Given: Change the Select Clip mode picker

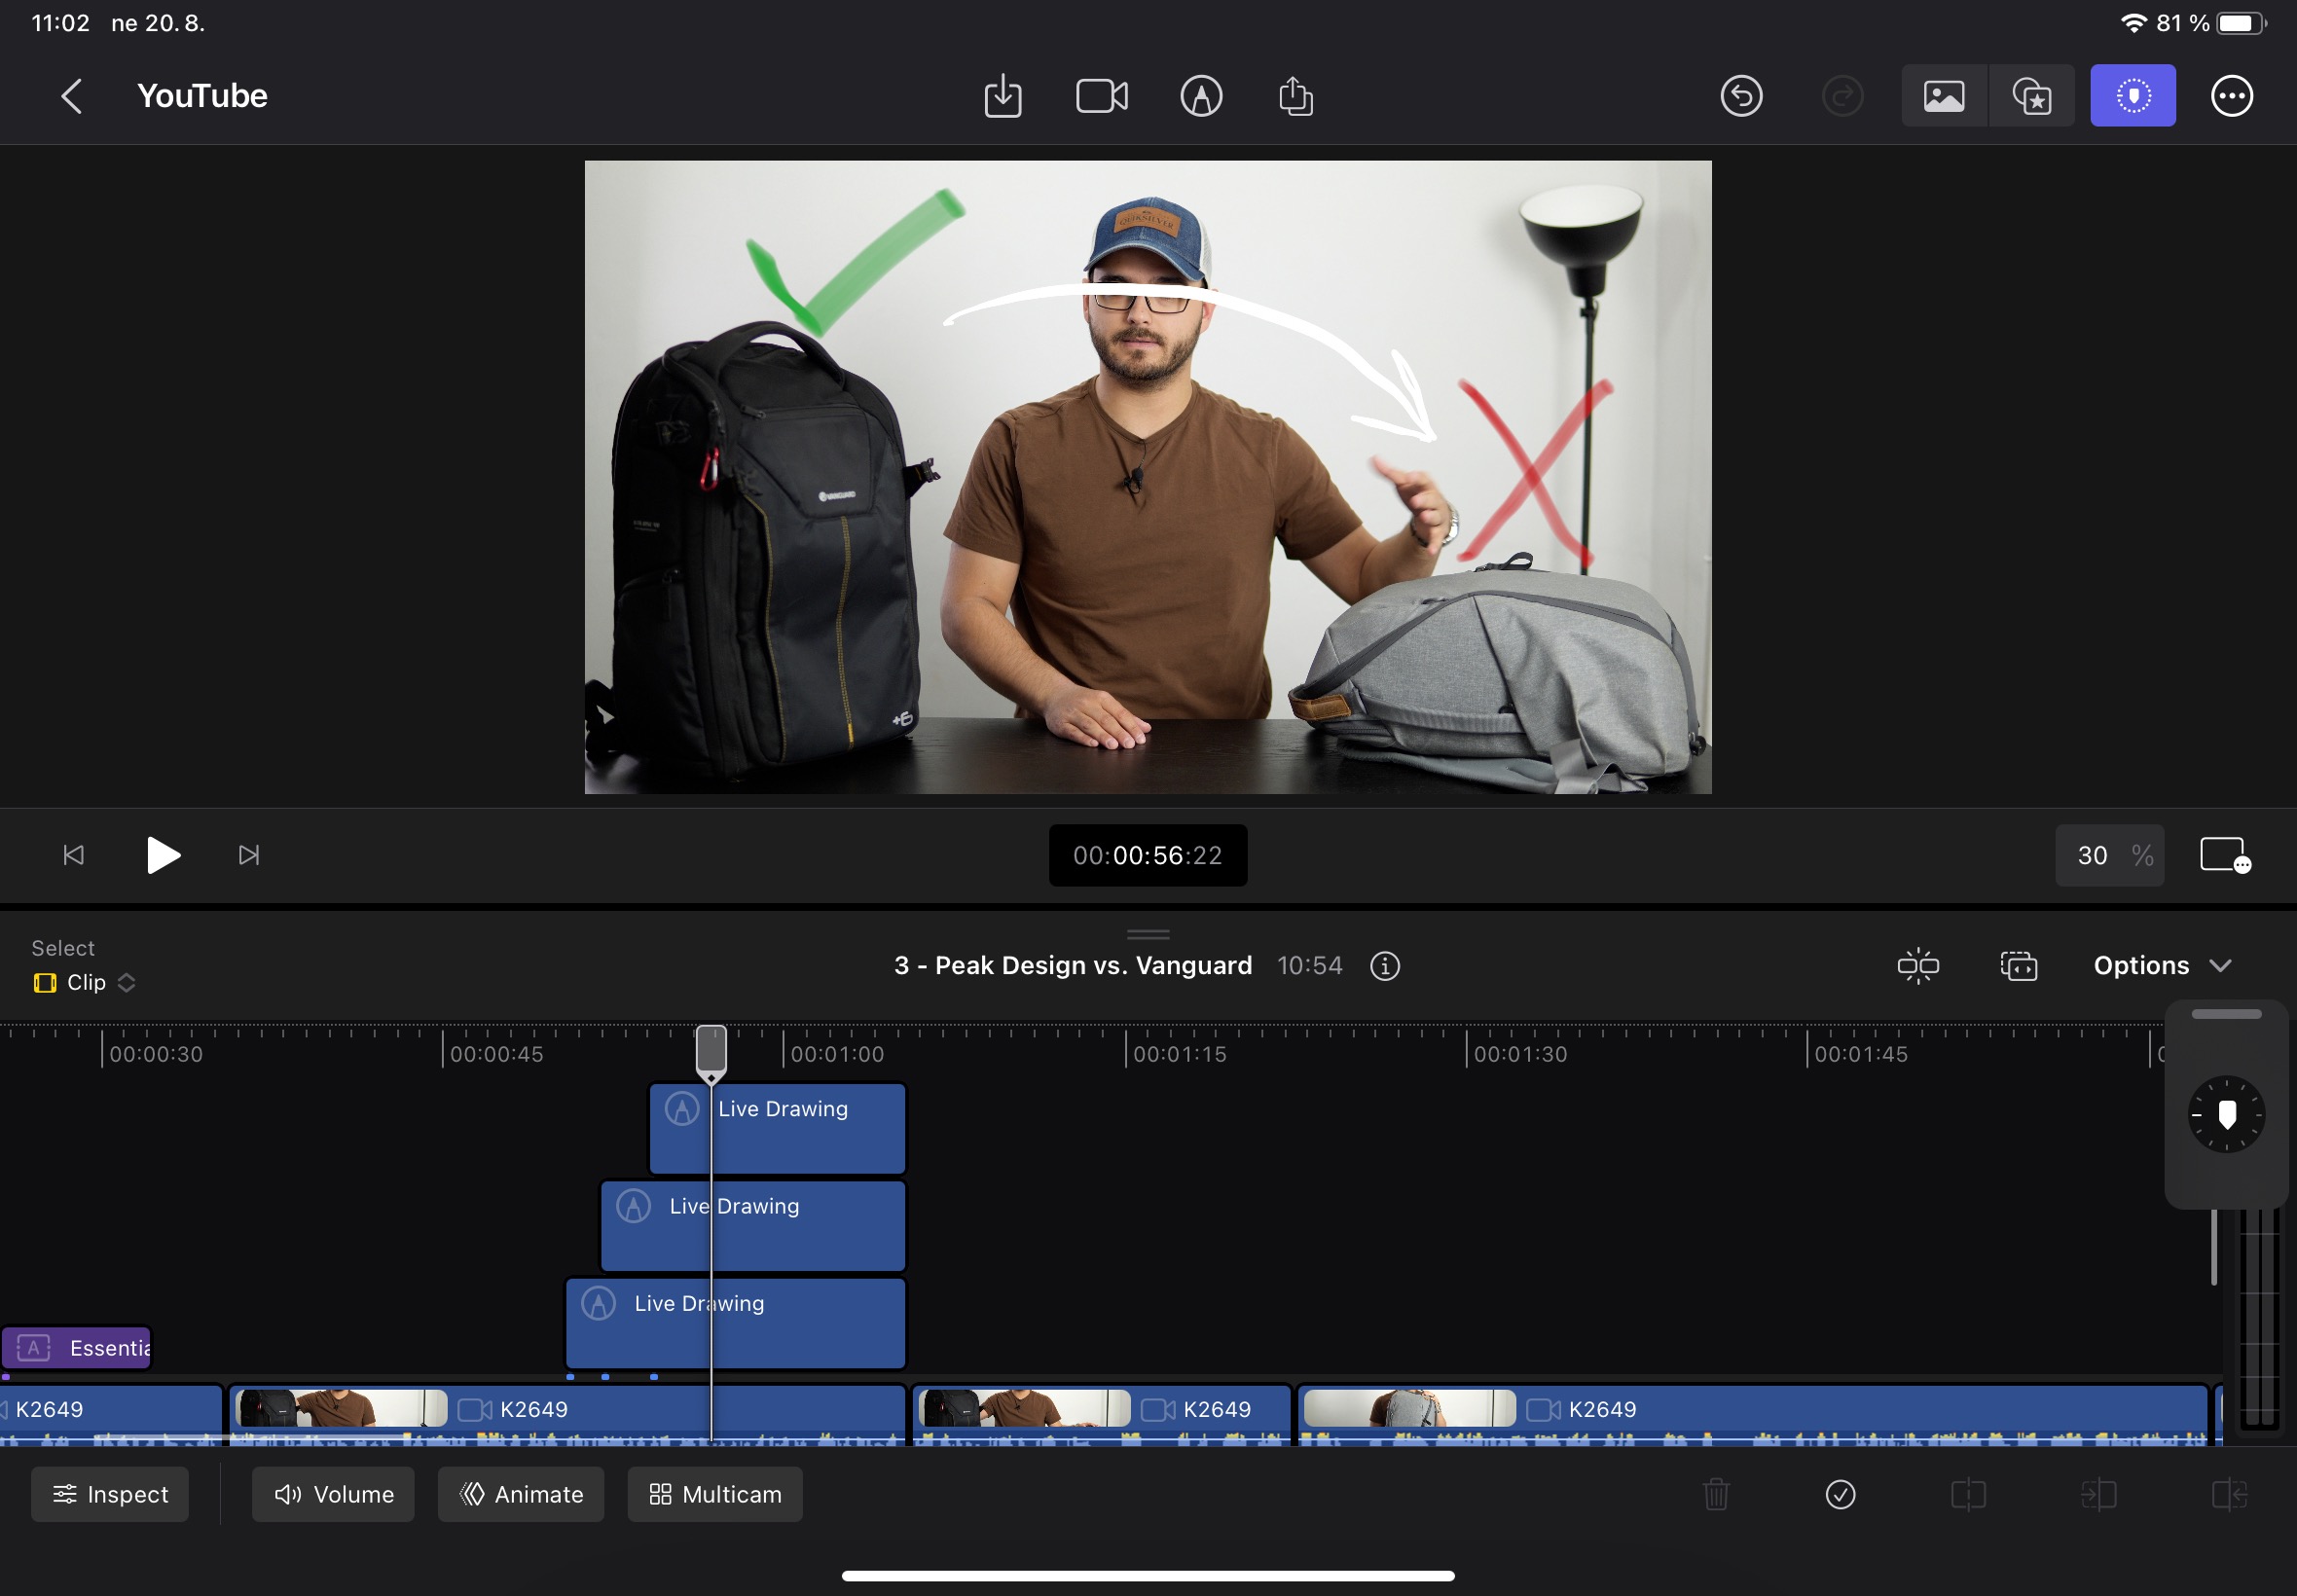Looking at the screenshot, I should 86,983.
